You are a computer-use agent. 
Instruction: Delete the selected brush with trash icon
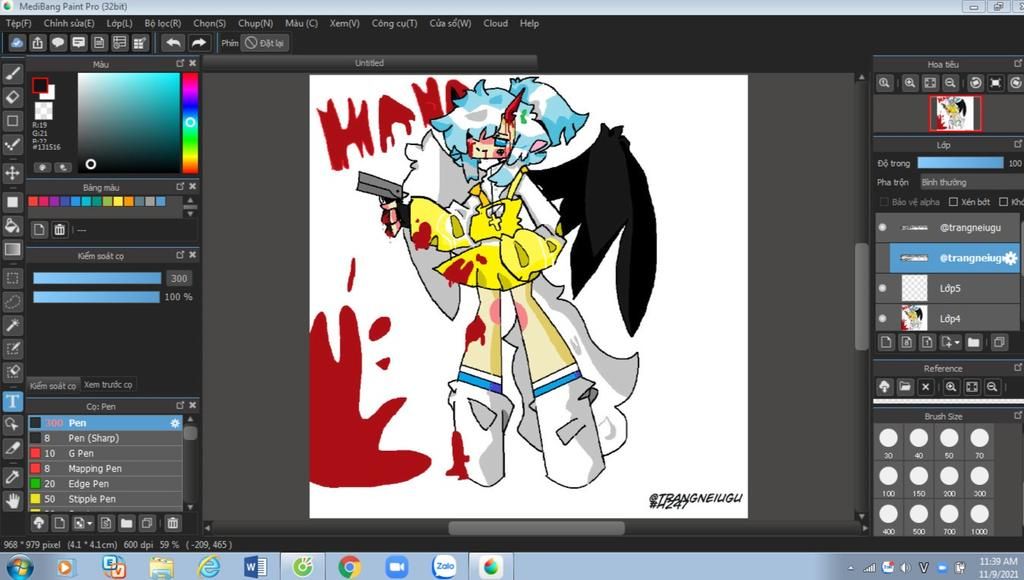coord(172,523)
